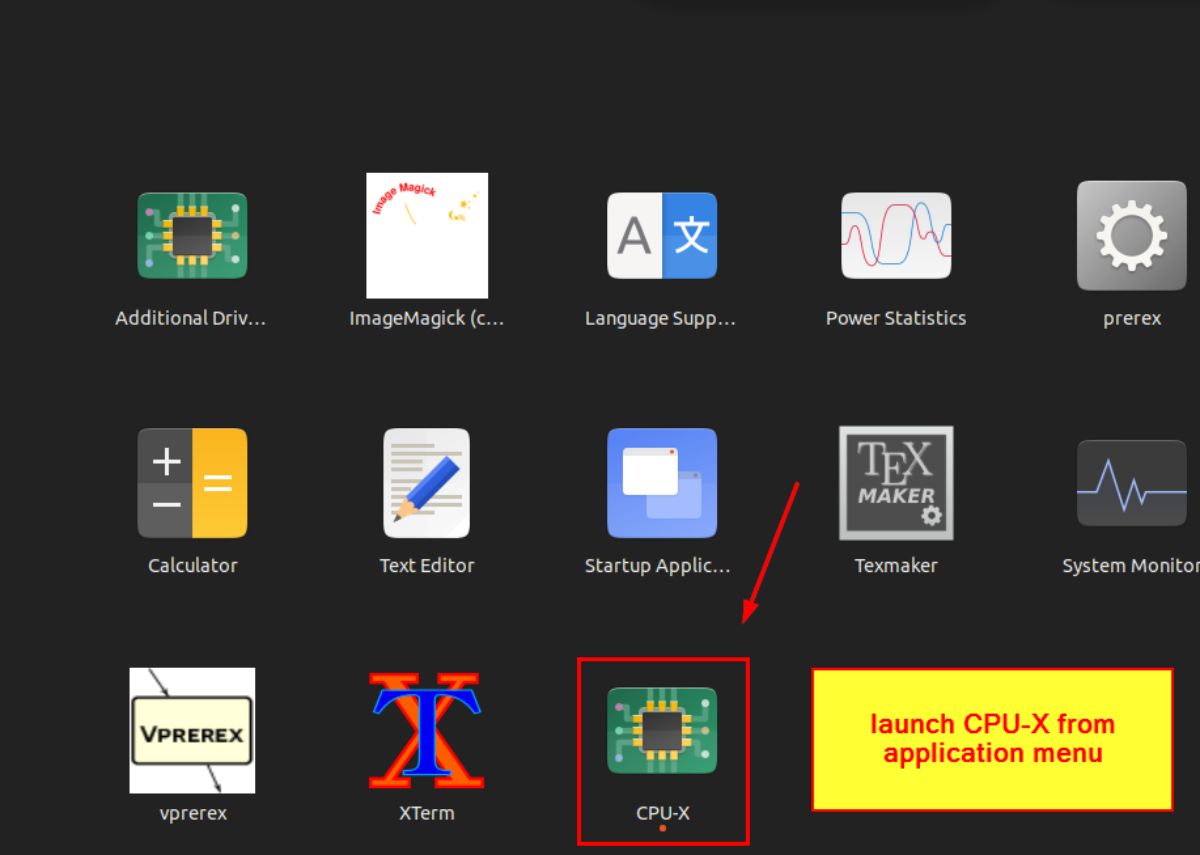The height and width of the screenshot is (855, 1200).
Task: Click the Texmaker label text
Action: (x=895, y=565)
